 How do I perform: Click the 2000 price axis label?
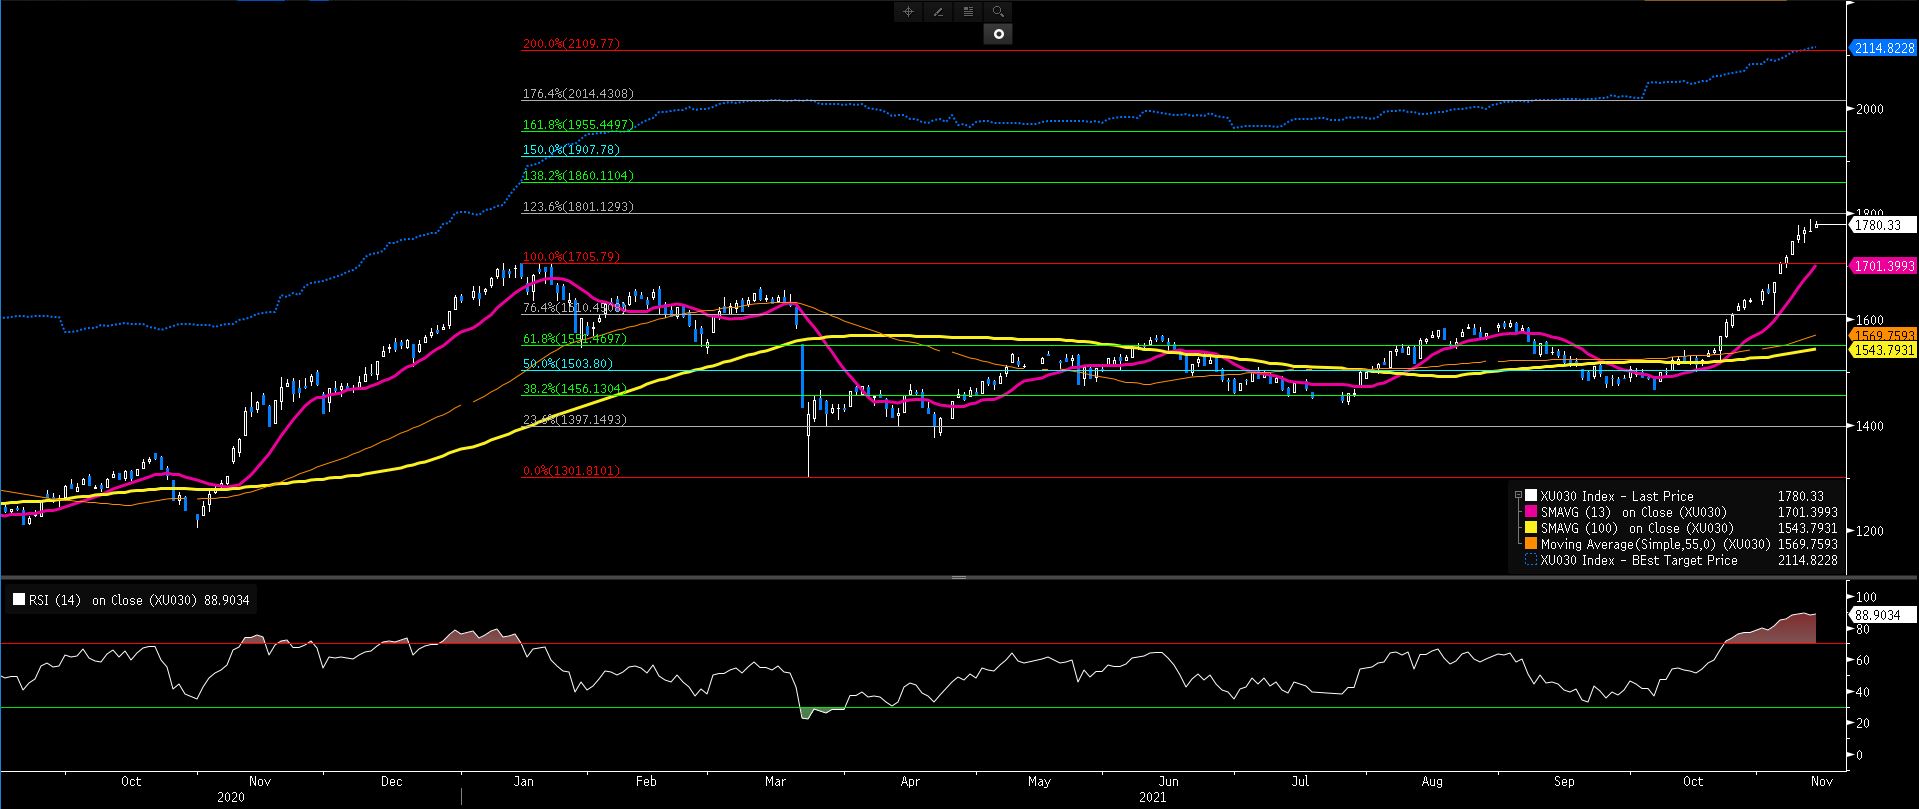click(x=1870, y=109)
